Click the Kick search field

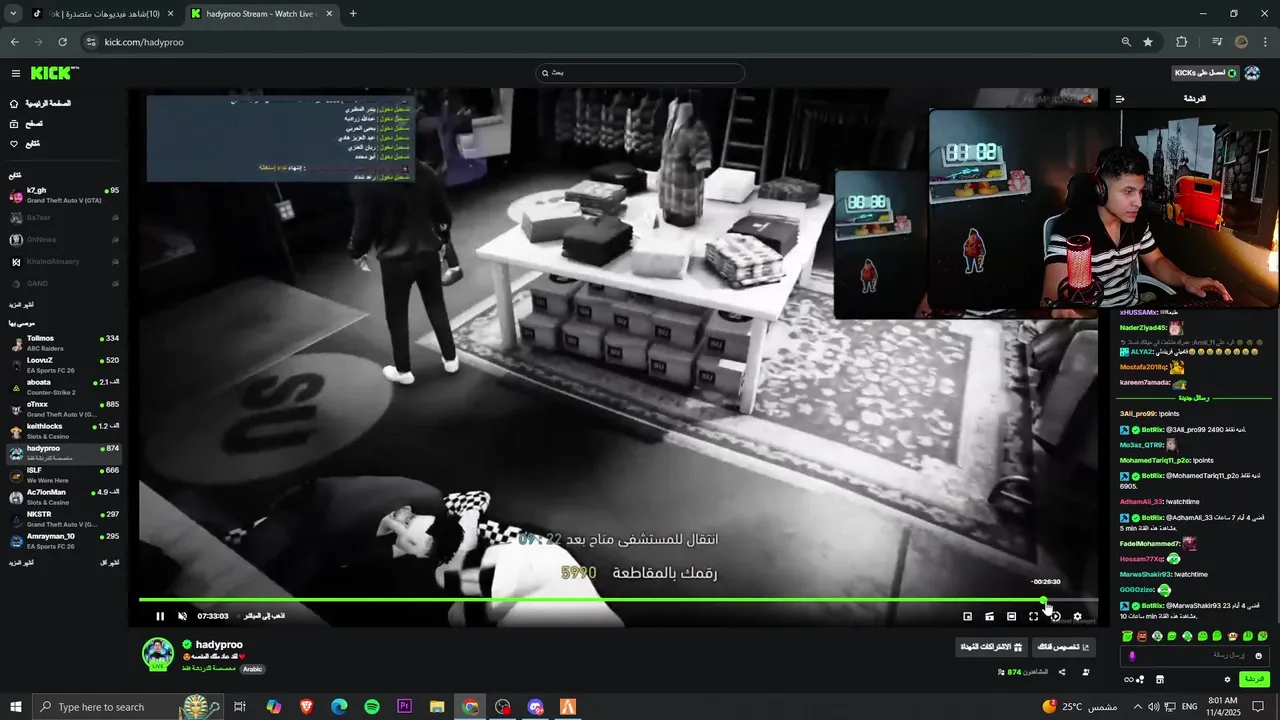click(640, 73)
